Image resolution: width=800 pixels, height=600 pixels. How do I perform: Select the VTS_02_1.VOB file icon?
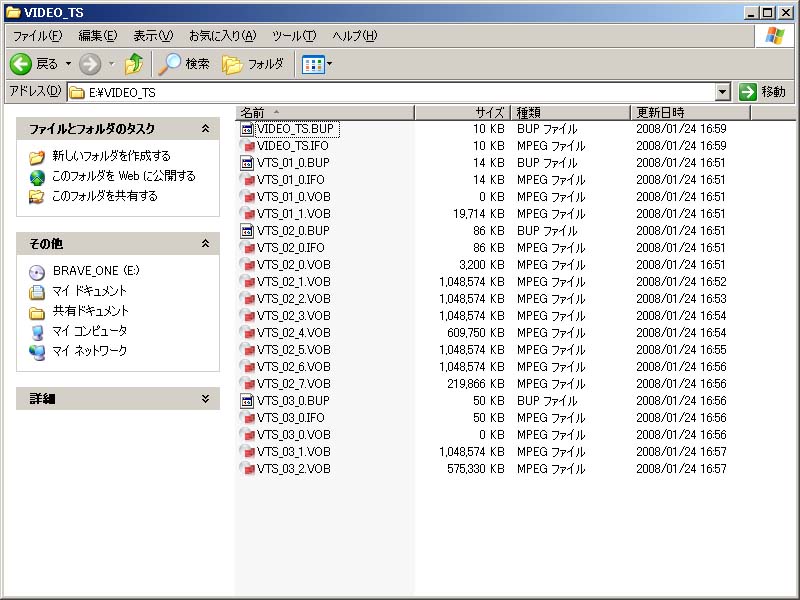[247, 282]
